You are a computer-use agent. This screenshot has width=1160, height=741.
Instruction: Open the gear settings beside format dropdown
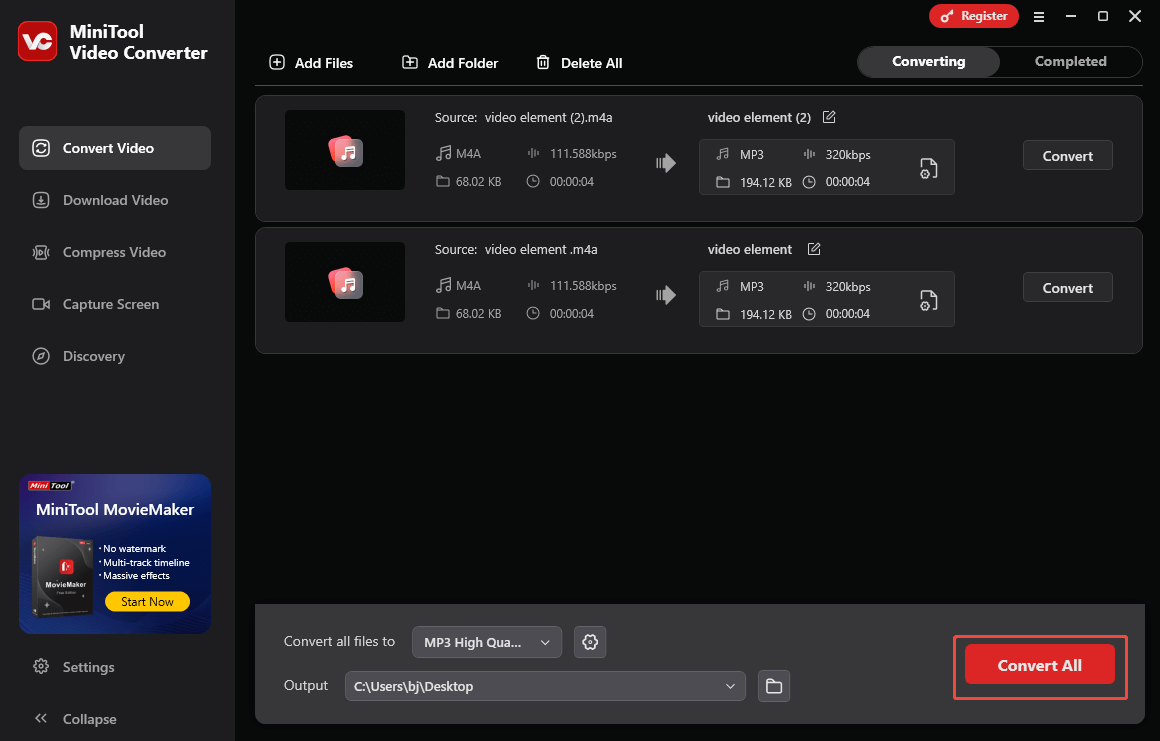tap(590, 642)
